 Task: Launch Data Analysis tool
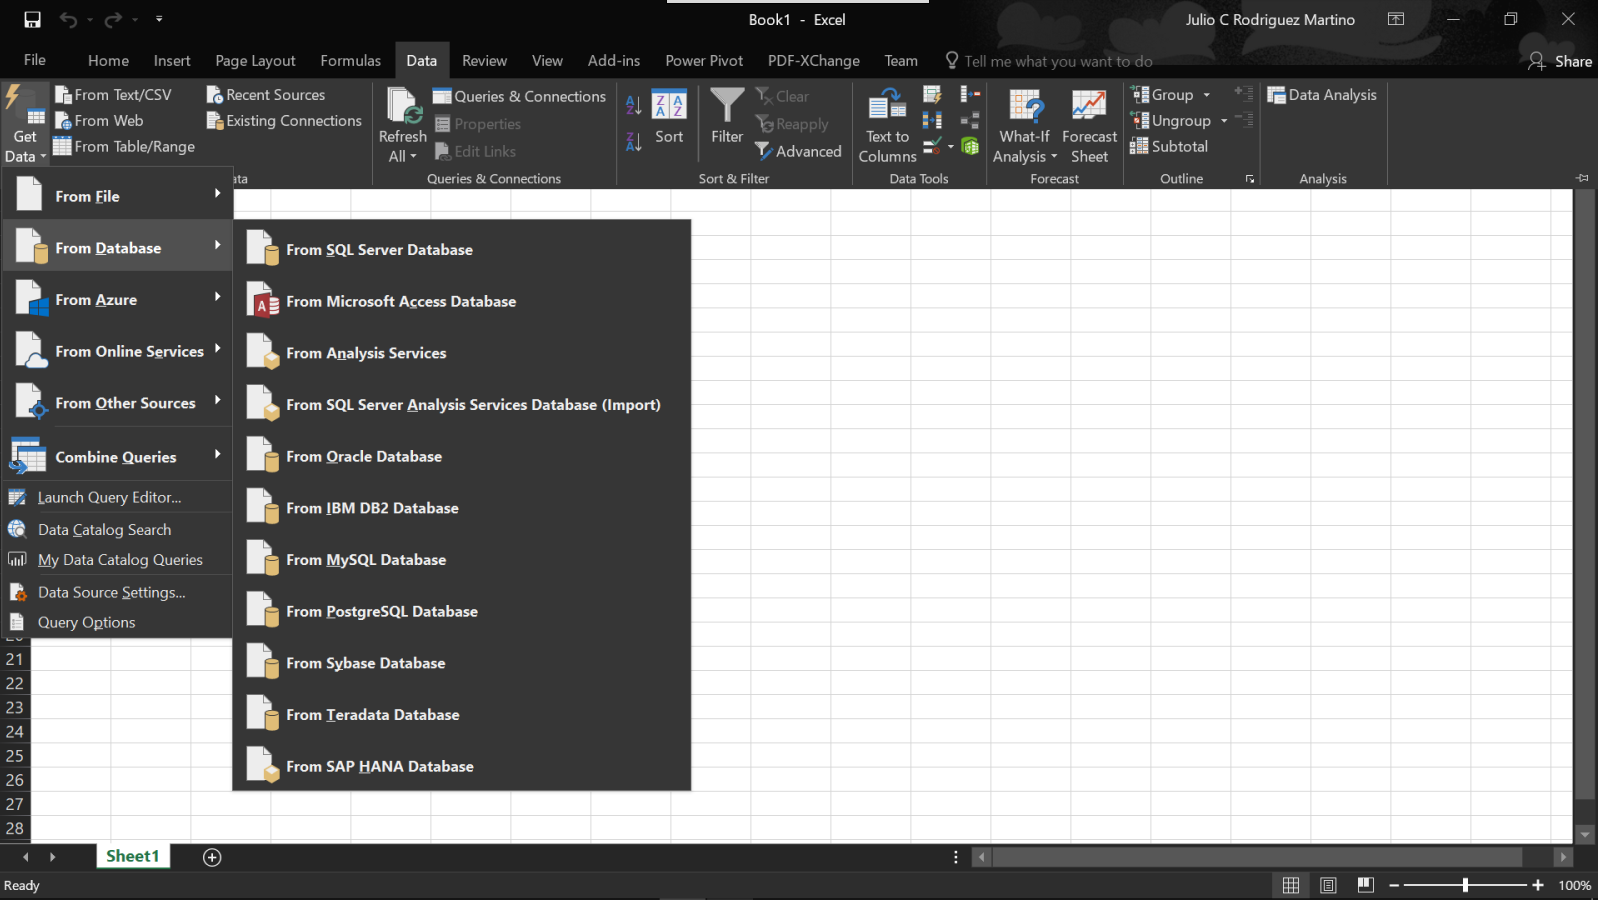click(1322, 94)
